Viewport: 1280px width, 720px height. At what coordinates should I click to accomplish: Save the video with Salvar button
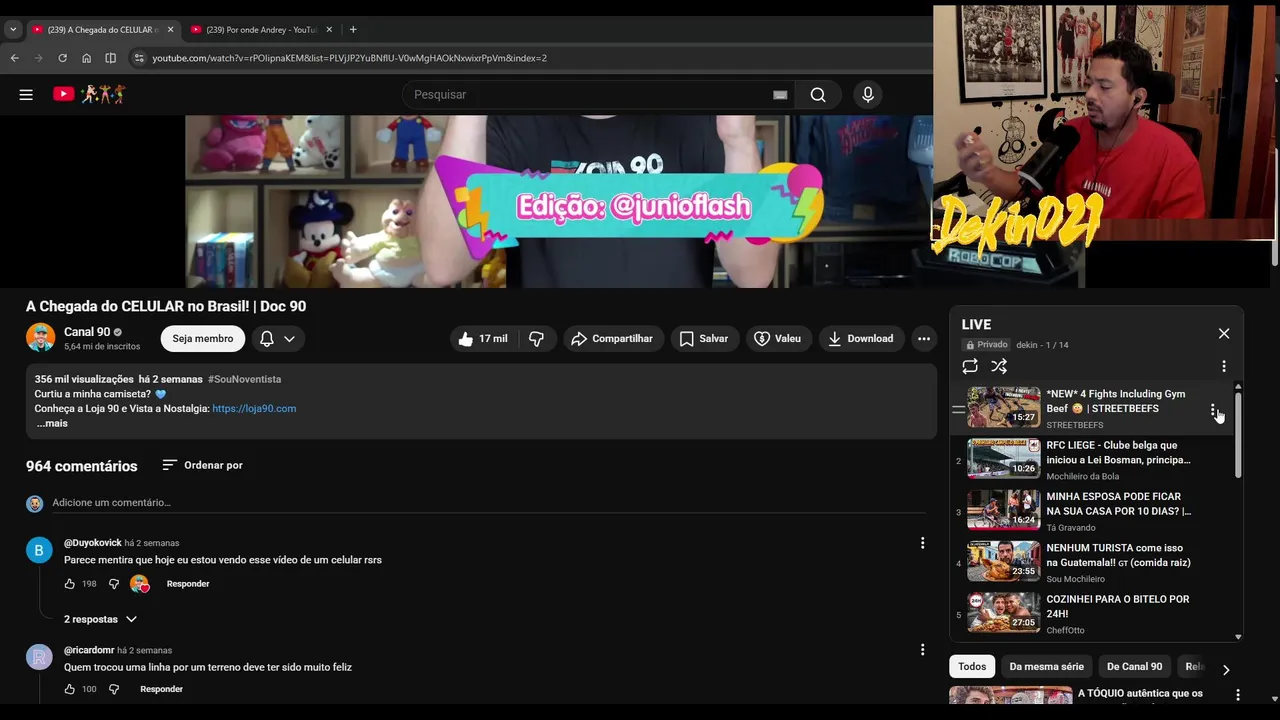[704, 339]
